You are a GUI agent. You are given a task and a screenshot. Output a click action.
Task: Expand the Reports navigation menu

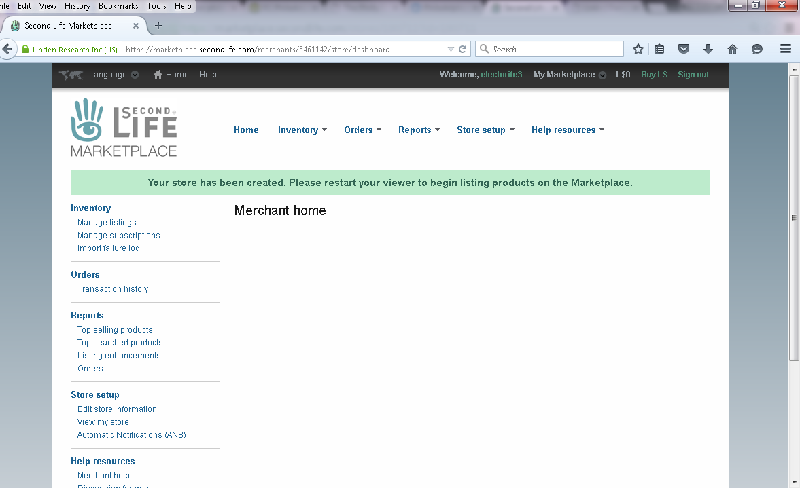(419, 130)
